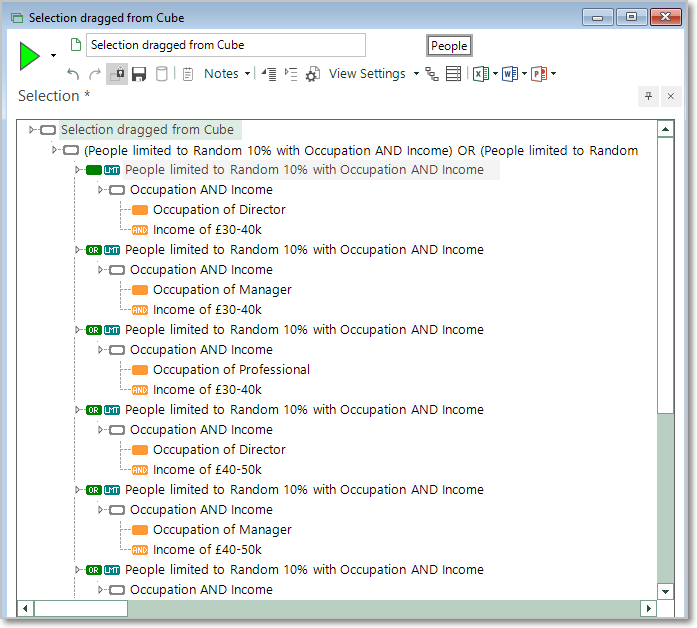Select Occupation of Professional row
The image size is (697, 628).
click(231, 370)
